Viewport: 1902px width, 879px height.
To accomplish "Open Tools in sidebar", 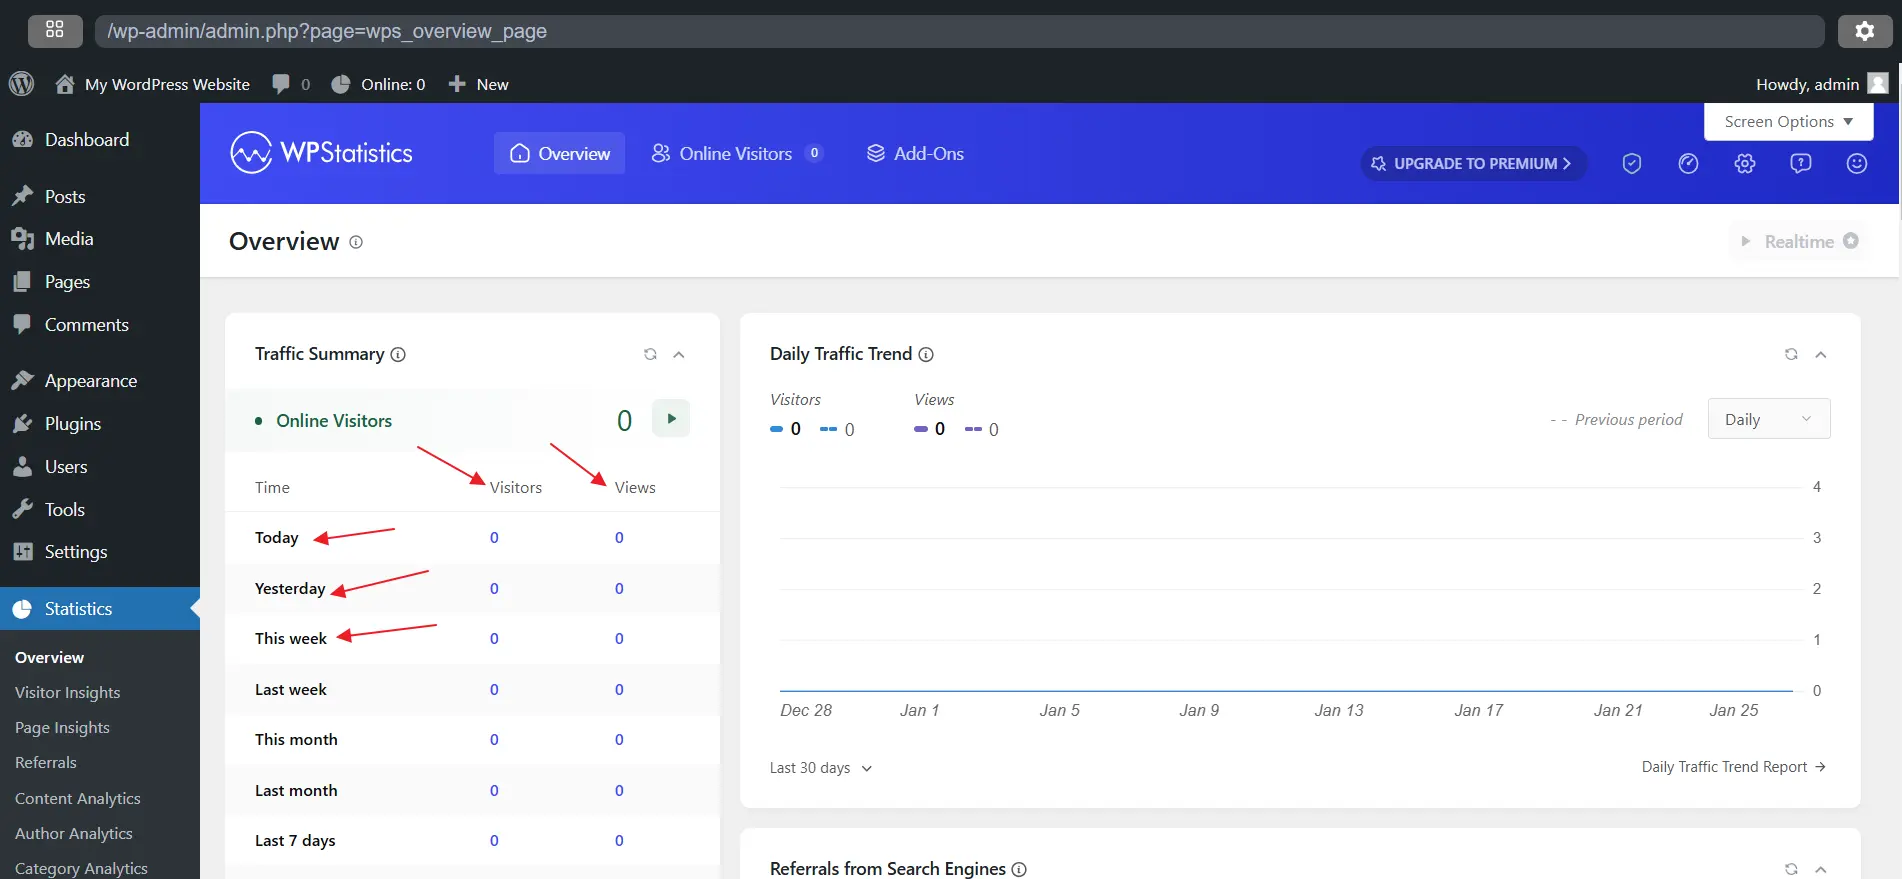I will coord(100,510).
